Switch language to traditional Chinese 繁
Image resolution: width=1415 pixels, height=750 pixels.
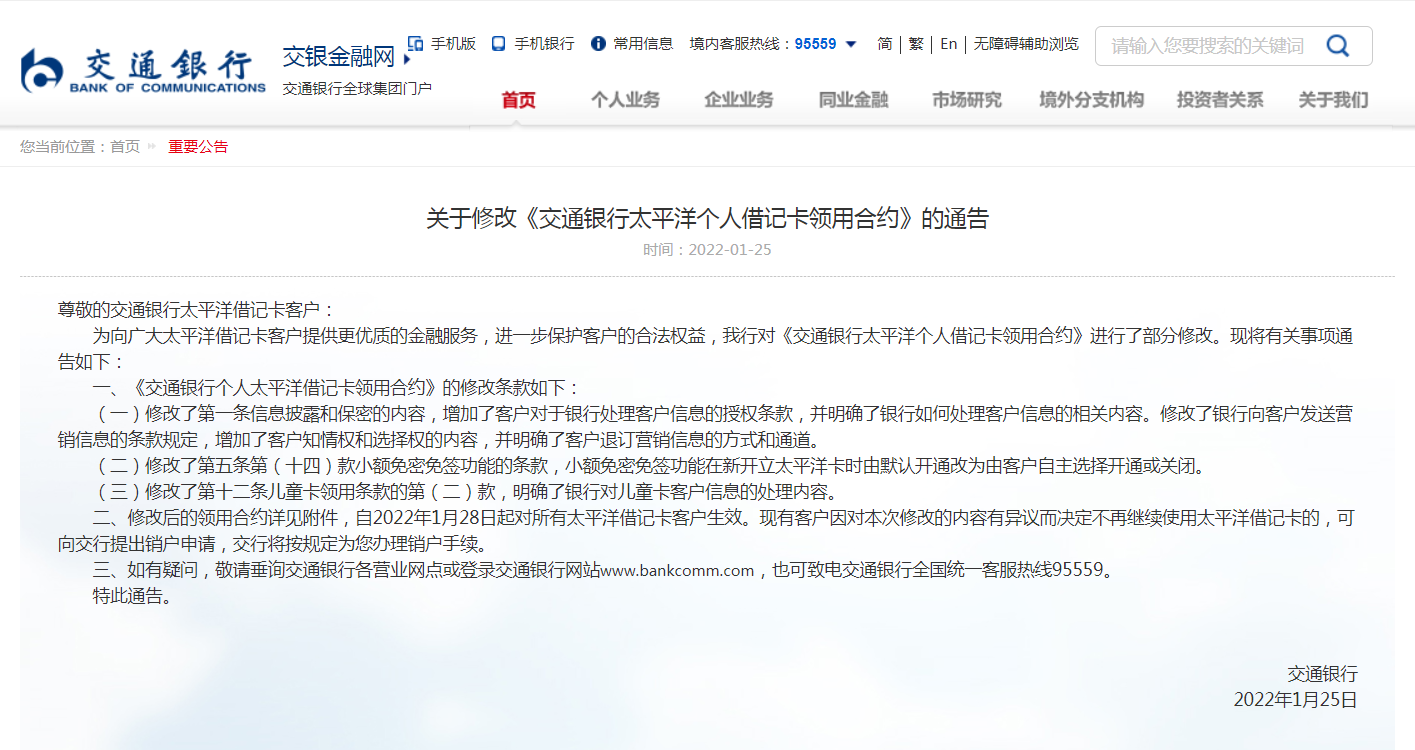(x=916, y=44)
